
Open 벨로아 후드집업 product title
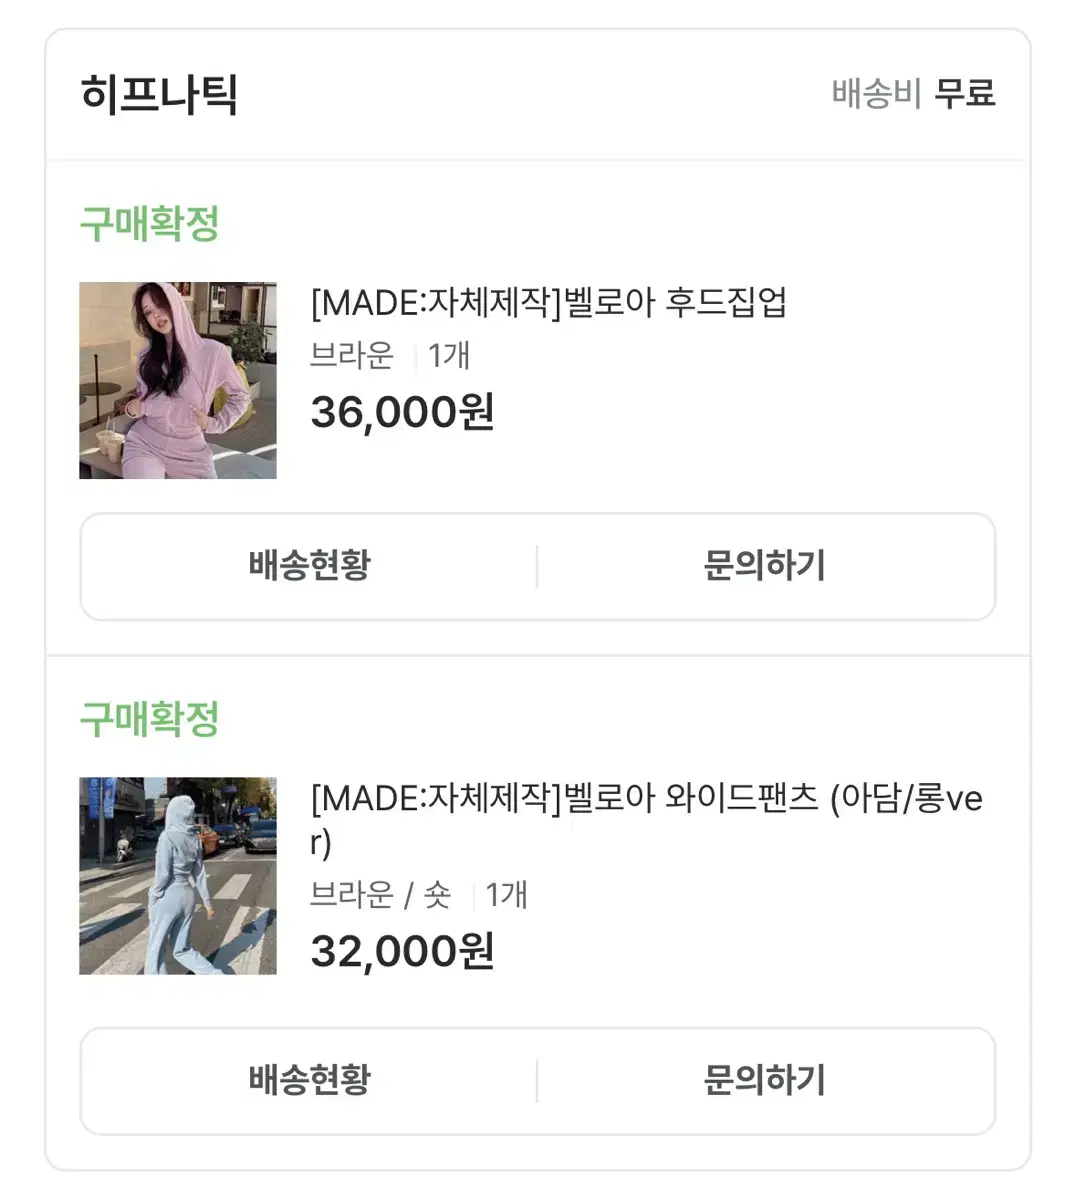pos(549,302)
